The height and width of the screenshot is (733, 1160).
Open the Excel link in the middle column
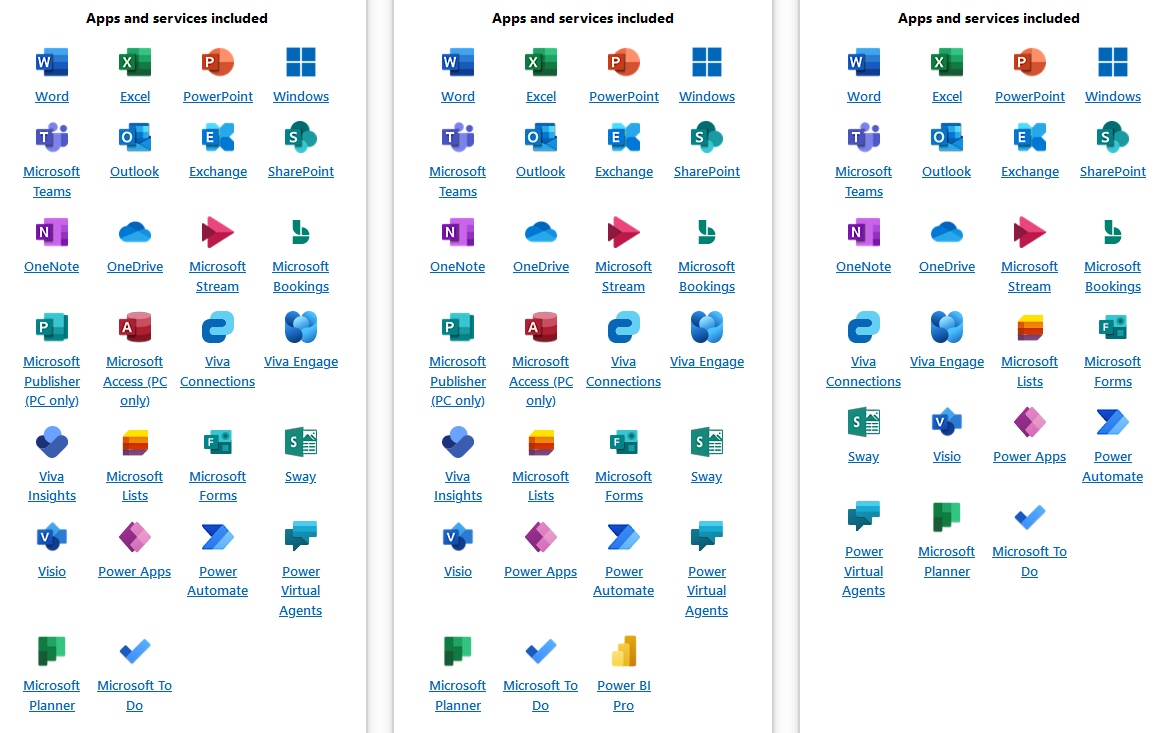point(541,97)
